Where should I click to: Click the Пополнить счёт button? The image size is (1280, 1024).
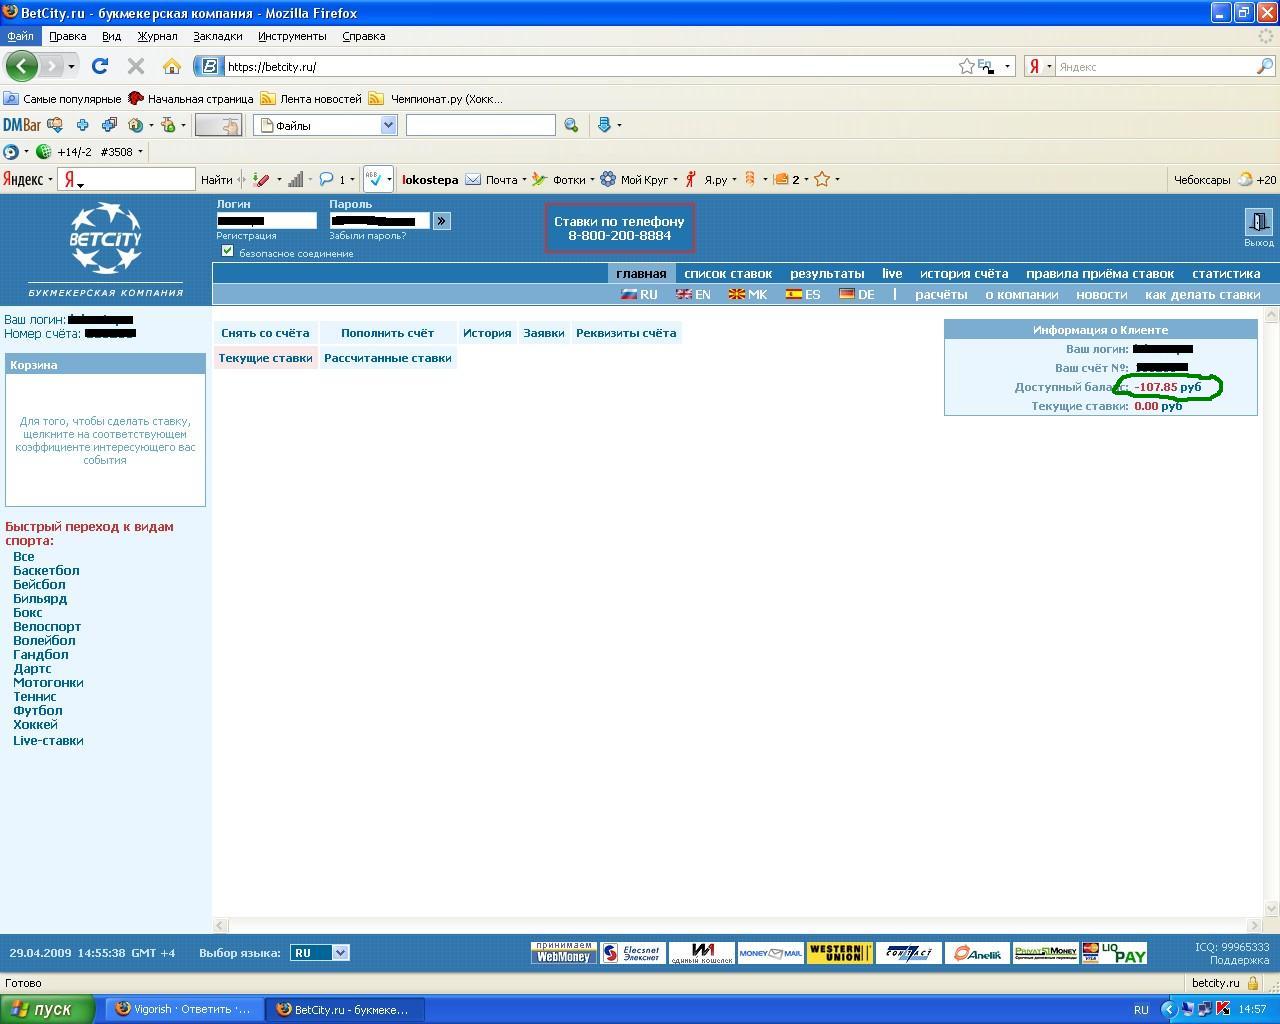(387, 333)
